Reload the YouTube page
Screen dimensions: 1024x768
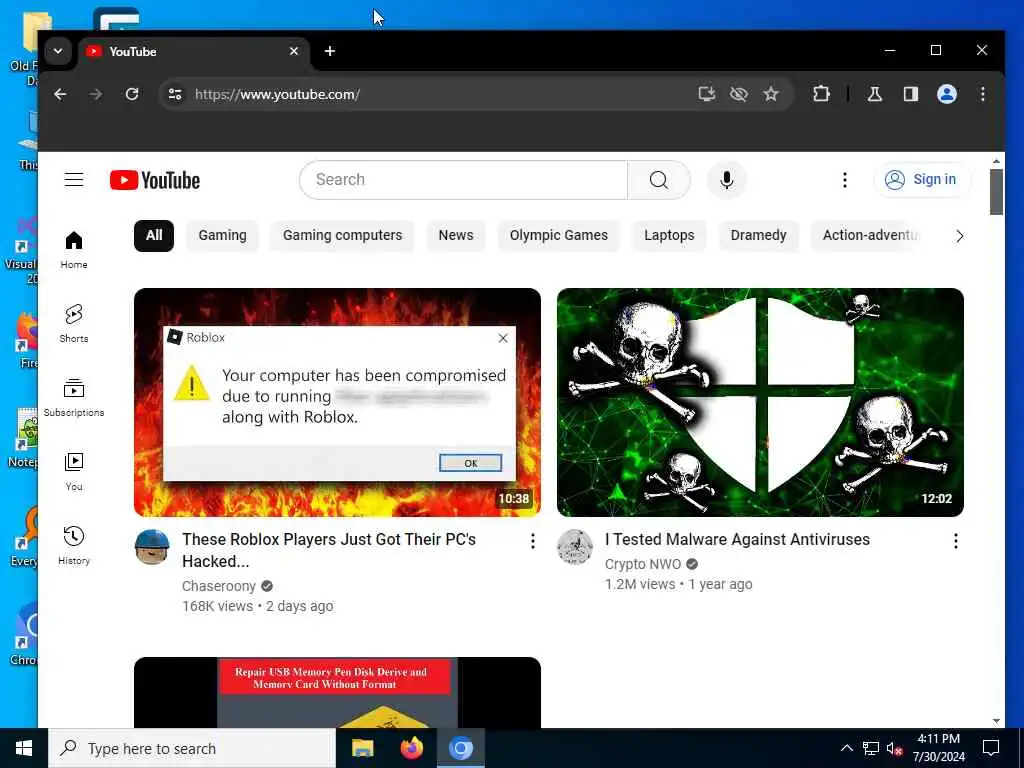pyautogui.click(x=132, y=94)
